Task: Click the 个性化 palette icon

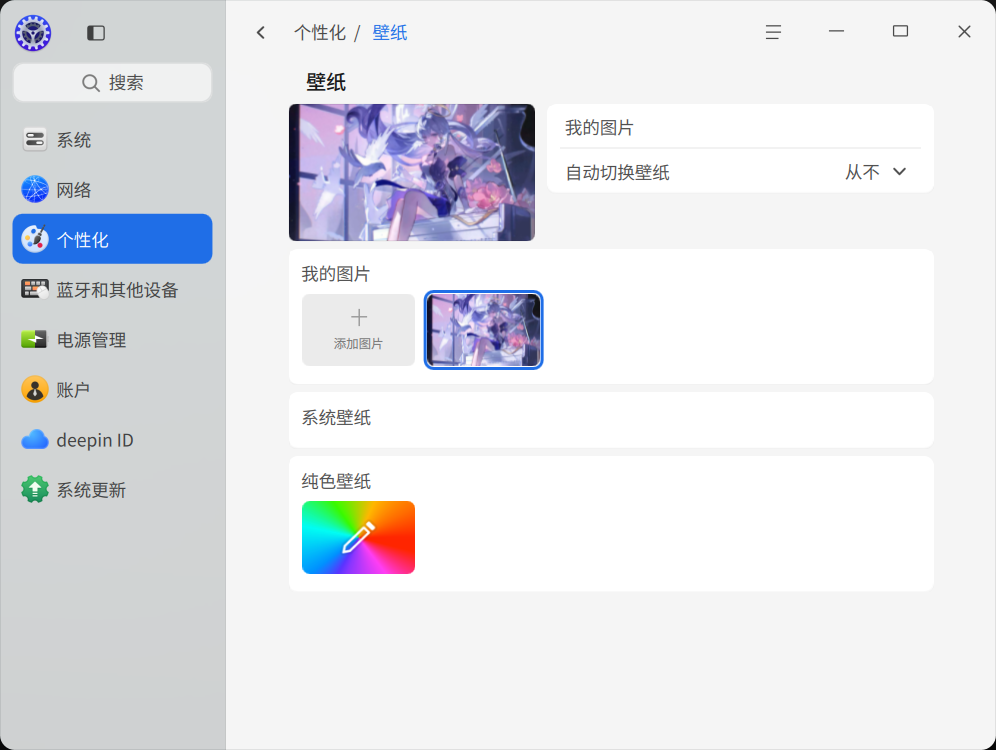Action: point(35,239)
